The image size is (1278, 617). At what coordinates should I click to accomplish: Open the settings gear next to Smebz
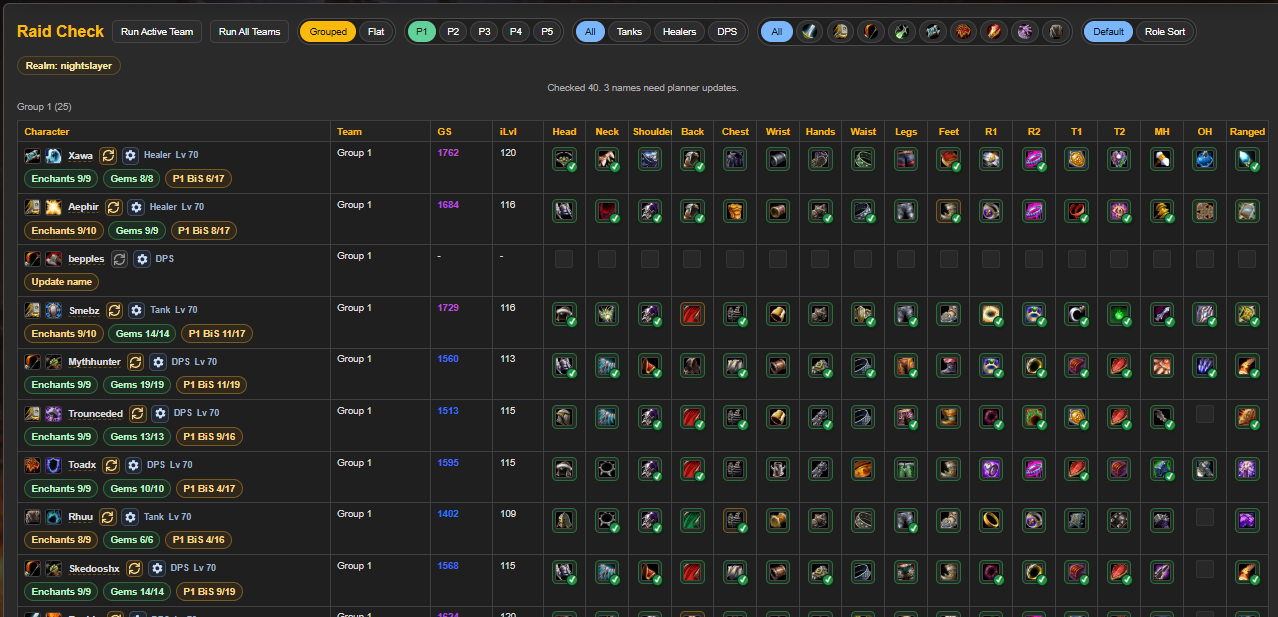click(x=136, y=310)
